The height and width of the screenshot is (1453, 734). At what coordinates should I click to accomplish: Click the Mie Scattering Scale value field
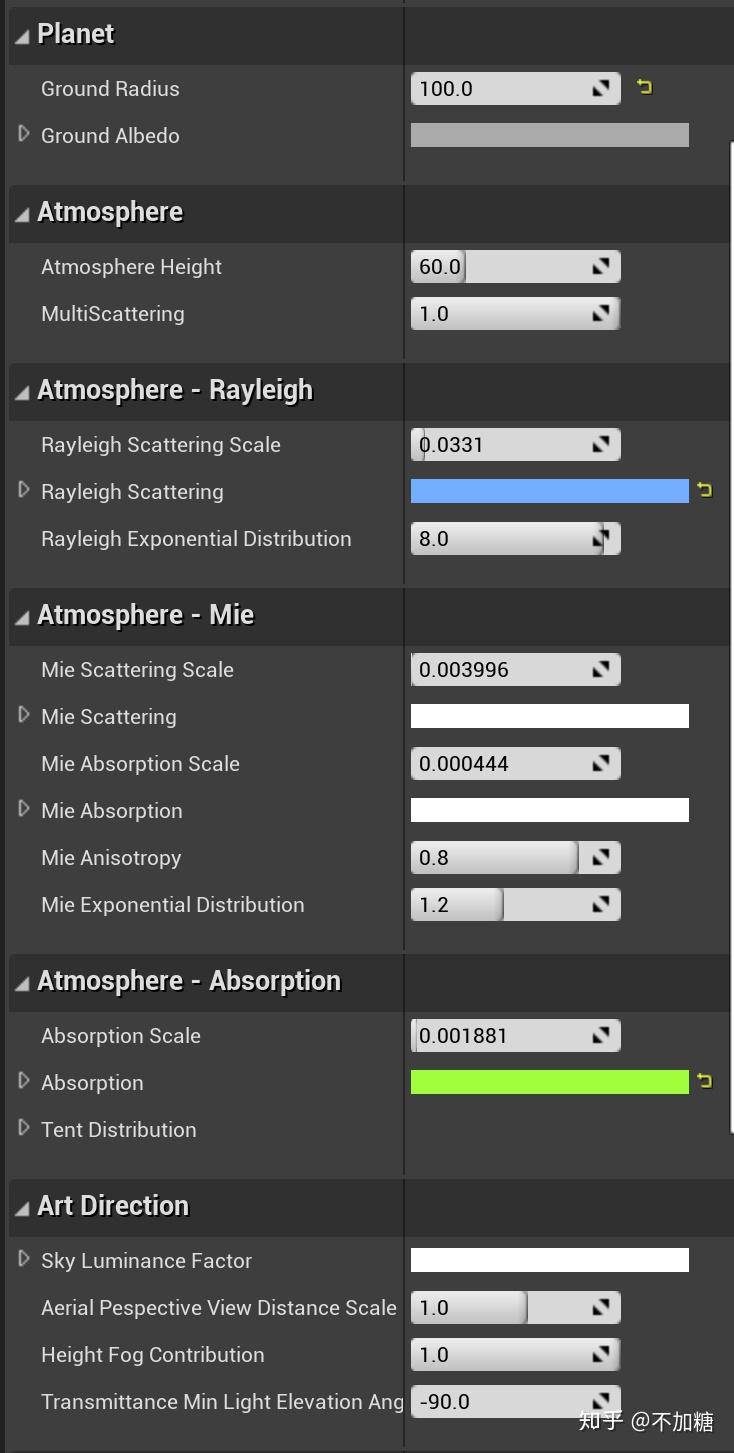[500, 670]
